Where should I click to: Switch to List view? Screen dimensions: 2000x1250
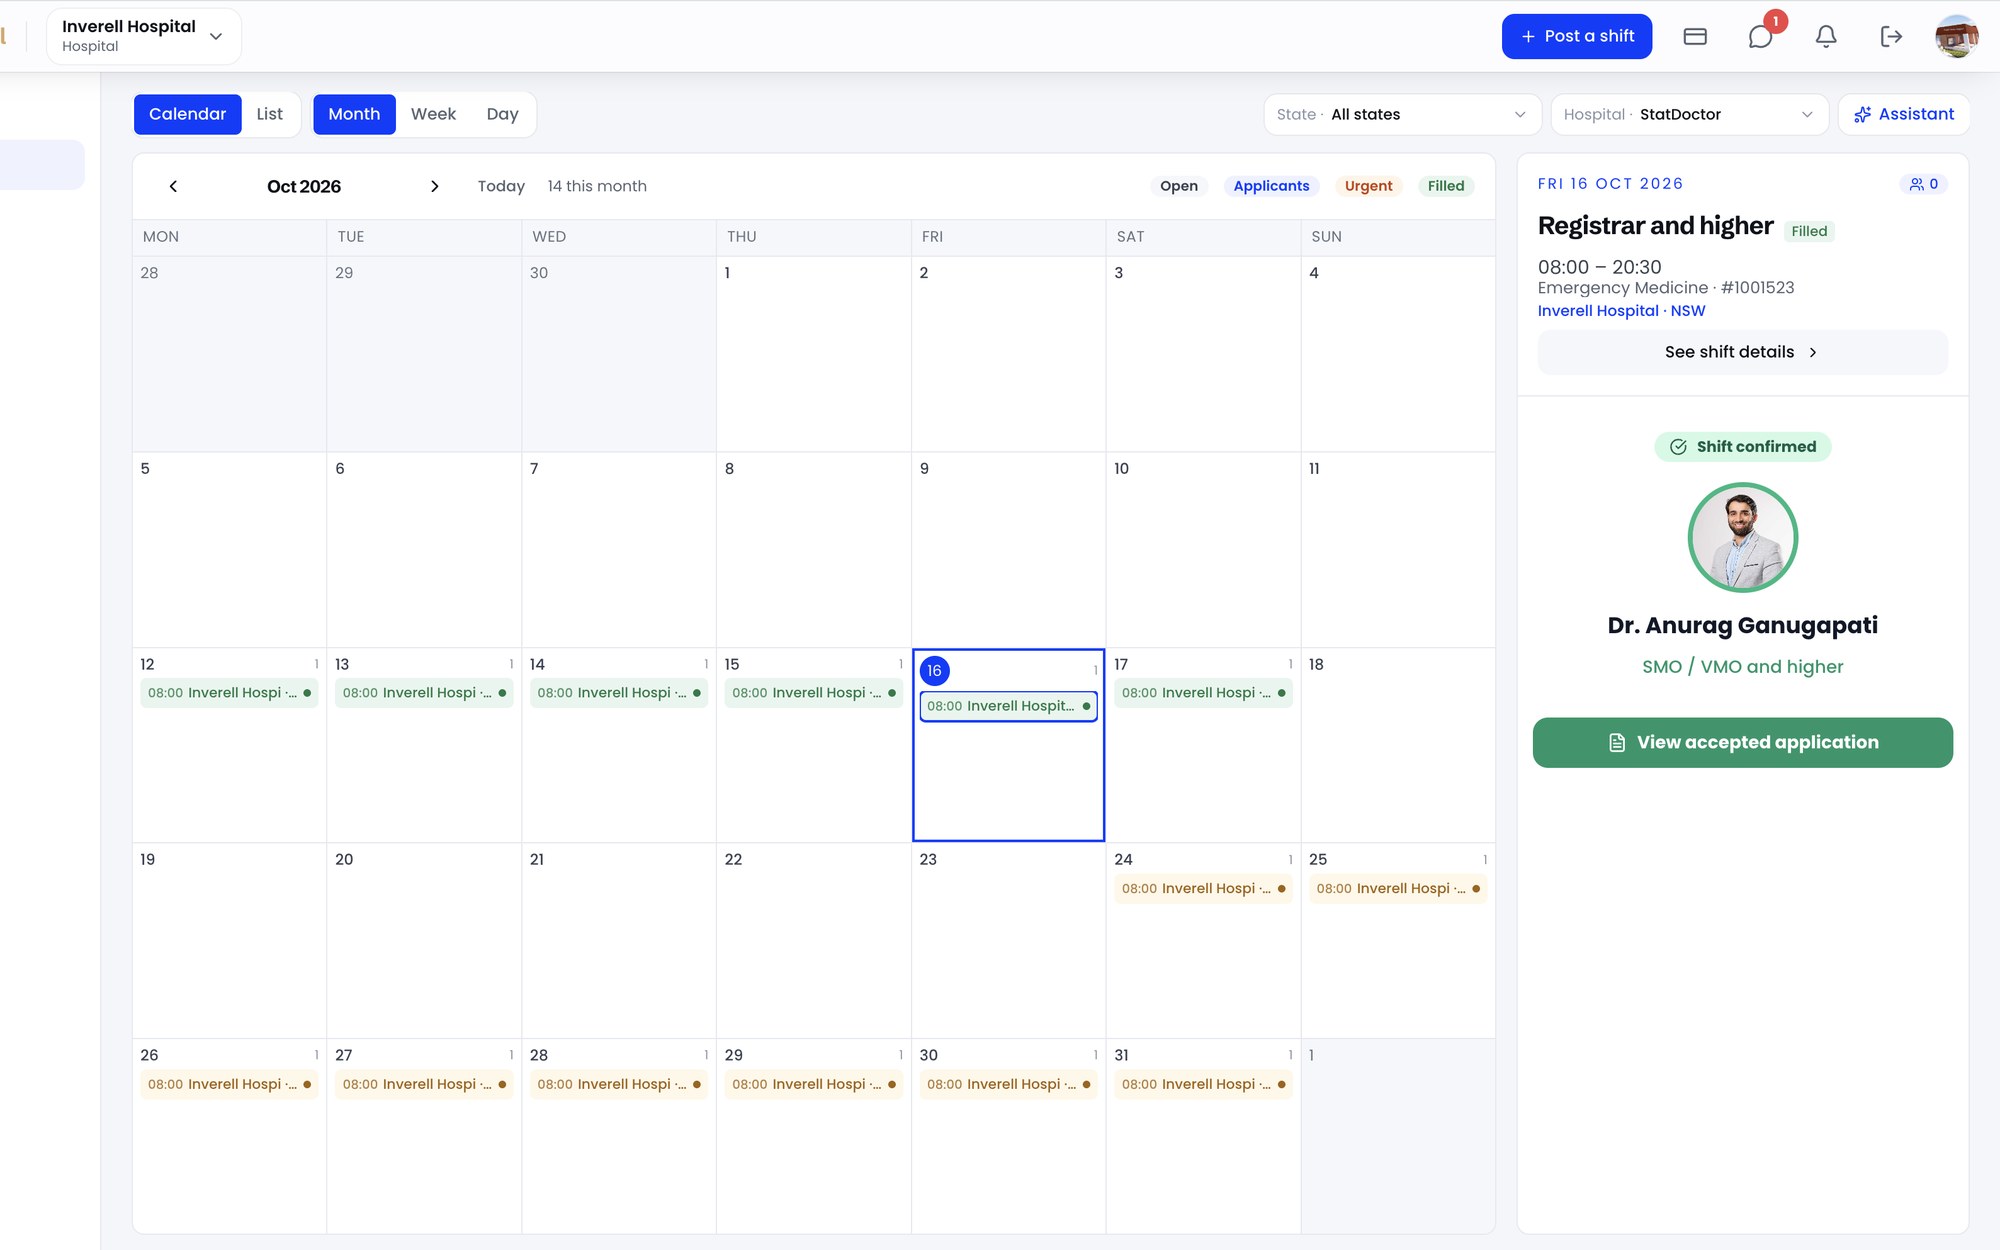269,114
